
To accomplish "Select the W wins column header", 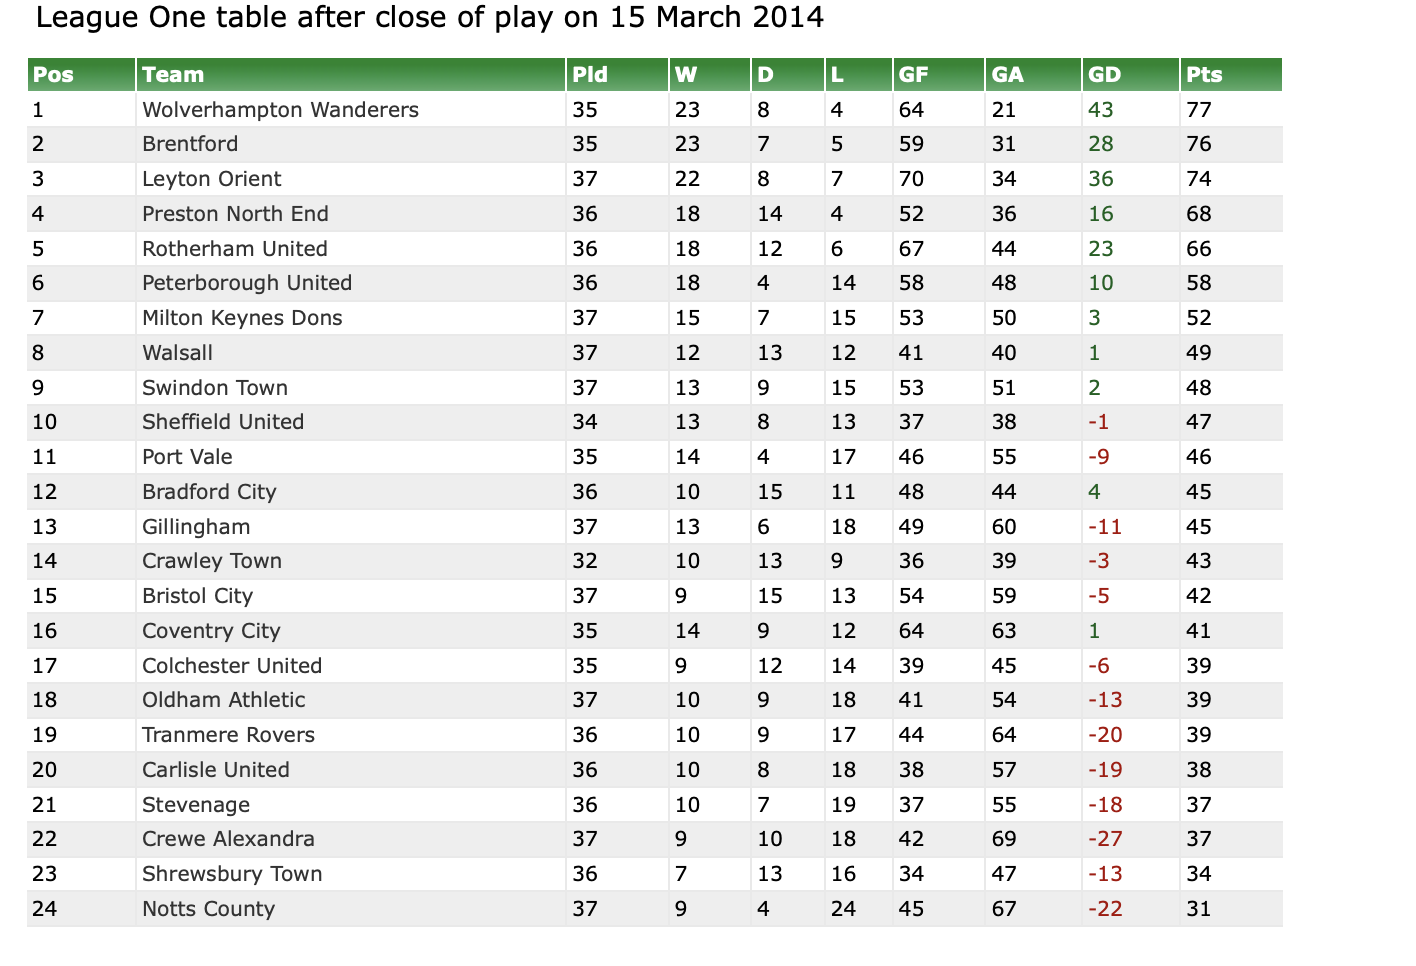I will [x=686, y=75].
